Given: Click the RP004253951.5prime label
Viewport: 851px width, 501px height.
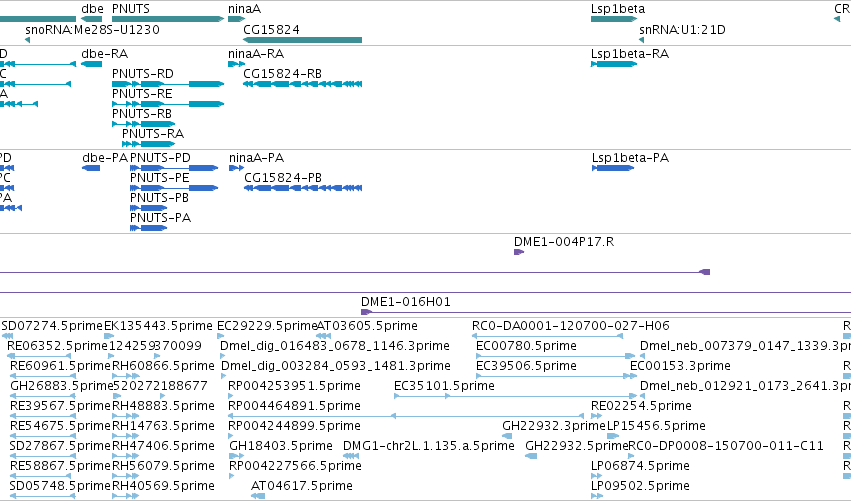Looking at the screenshot, I should pyautogui.click(x=294, y=386).
